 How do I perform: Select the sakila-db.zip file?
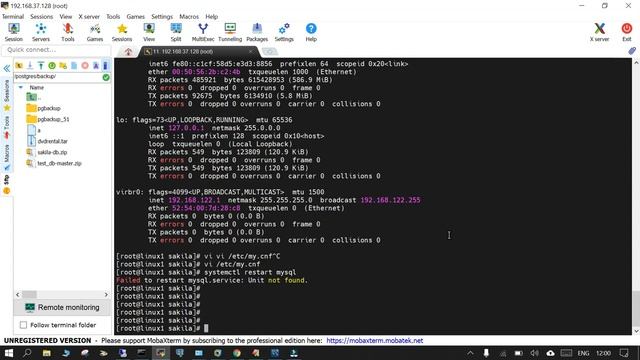(47, 152)
